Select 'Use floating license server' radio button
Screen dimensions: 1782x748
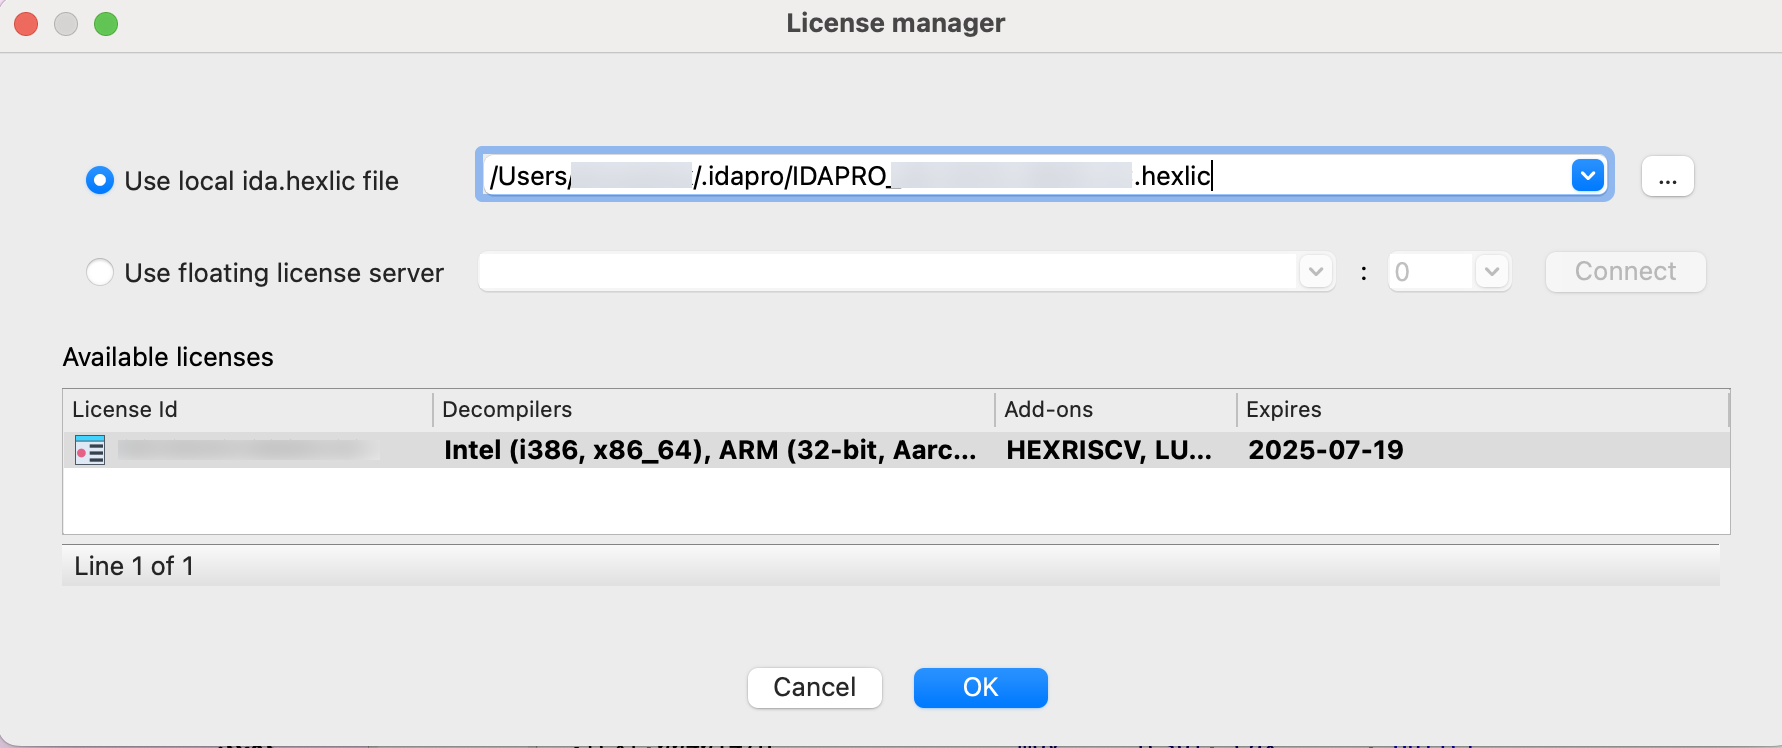point(100,272)
